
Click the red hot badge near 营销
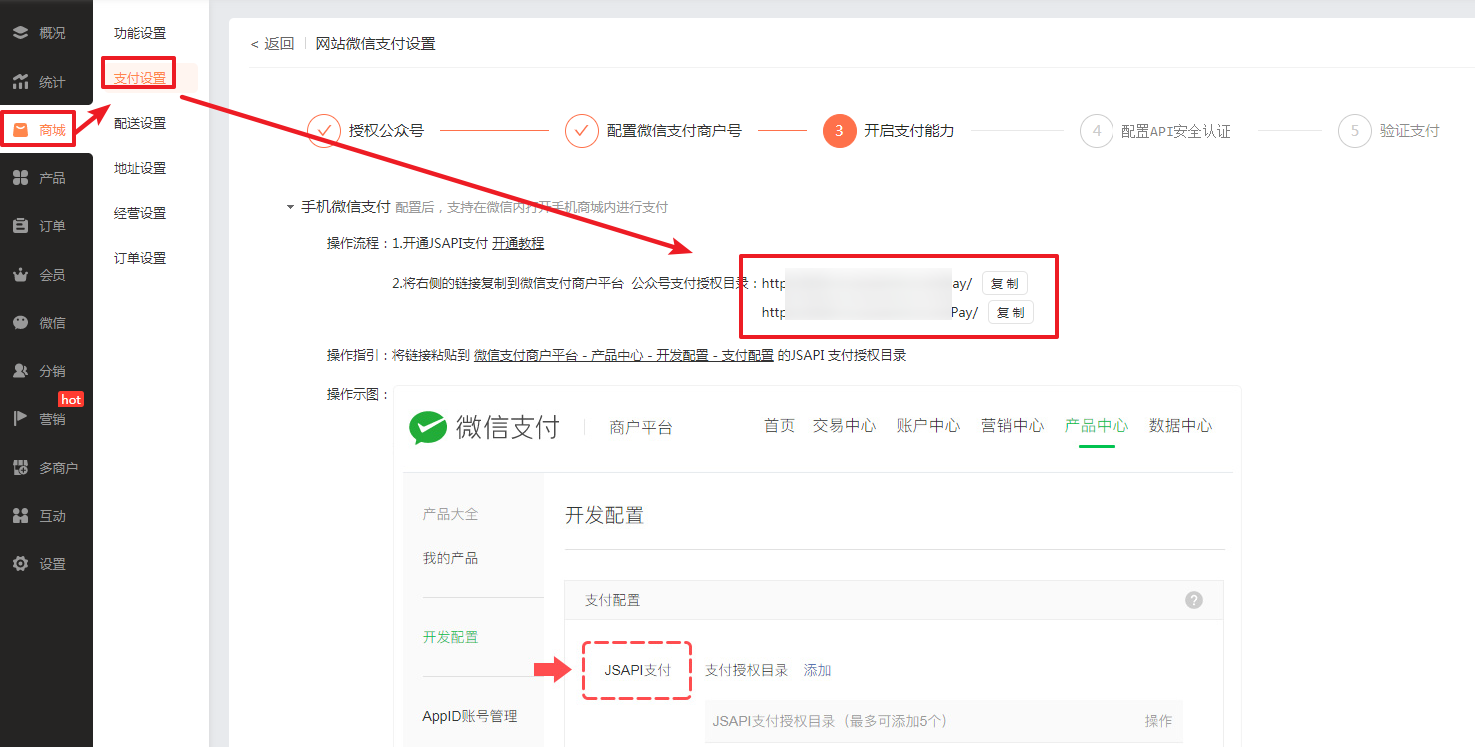[71, 400]
